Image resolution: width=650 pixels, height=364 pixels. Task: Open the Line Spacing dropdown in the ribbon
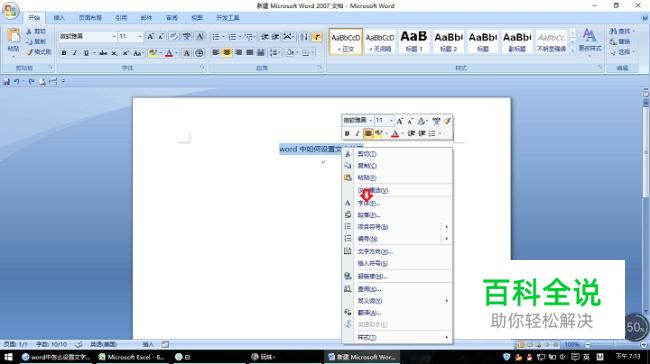274,53
